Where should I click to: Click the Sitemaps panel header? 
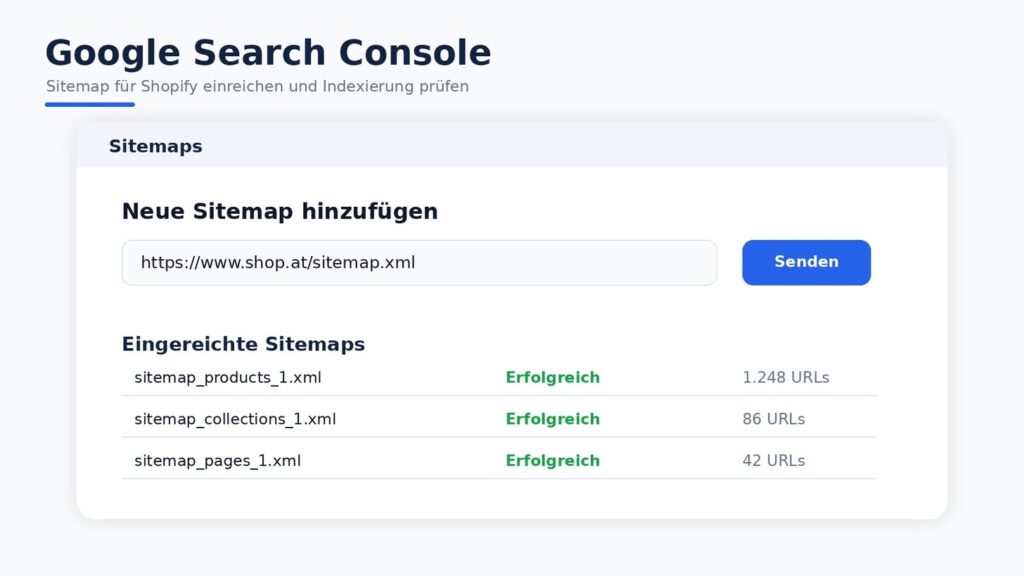[x=512, y=146]
